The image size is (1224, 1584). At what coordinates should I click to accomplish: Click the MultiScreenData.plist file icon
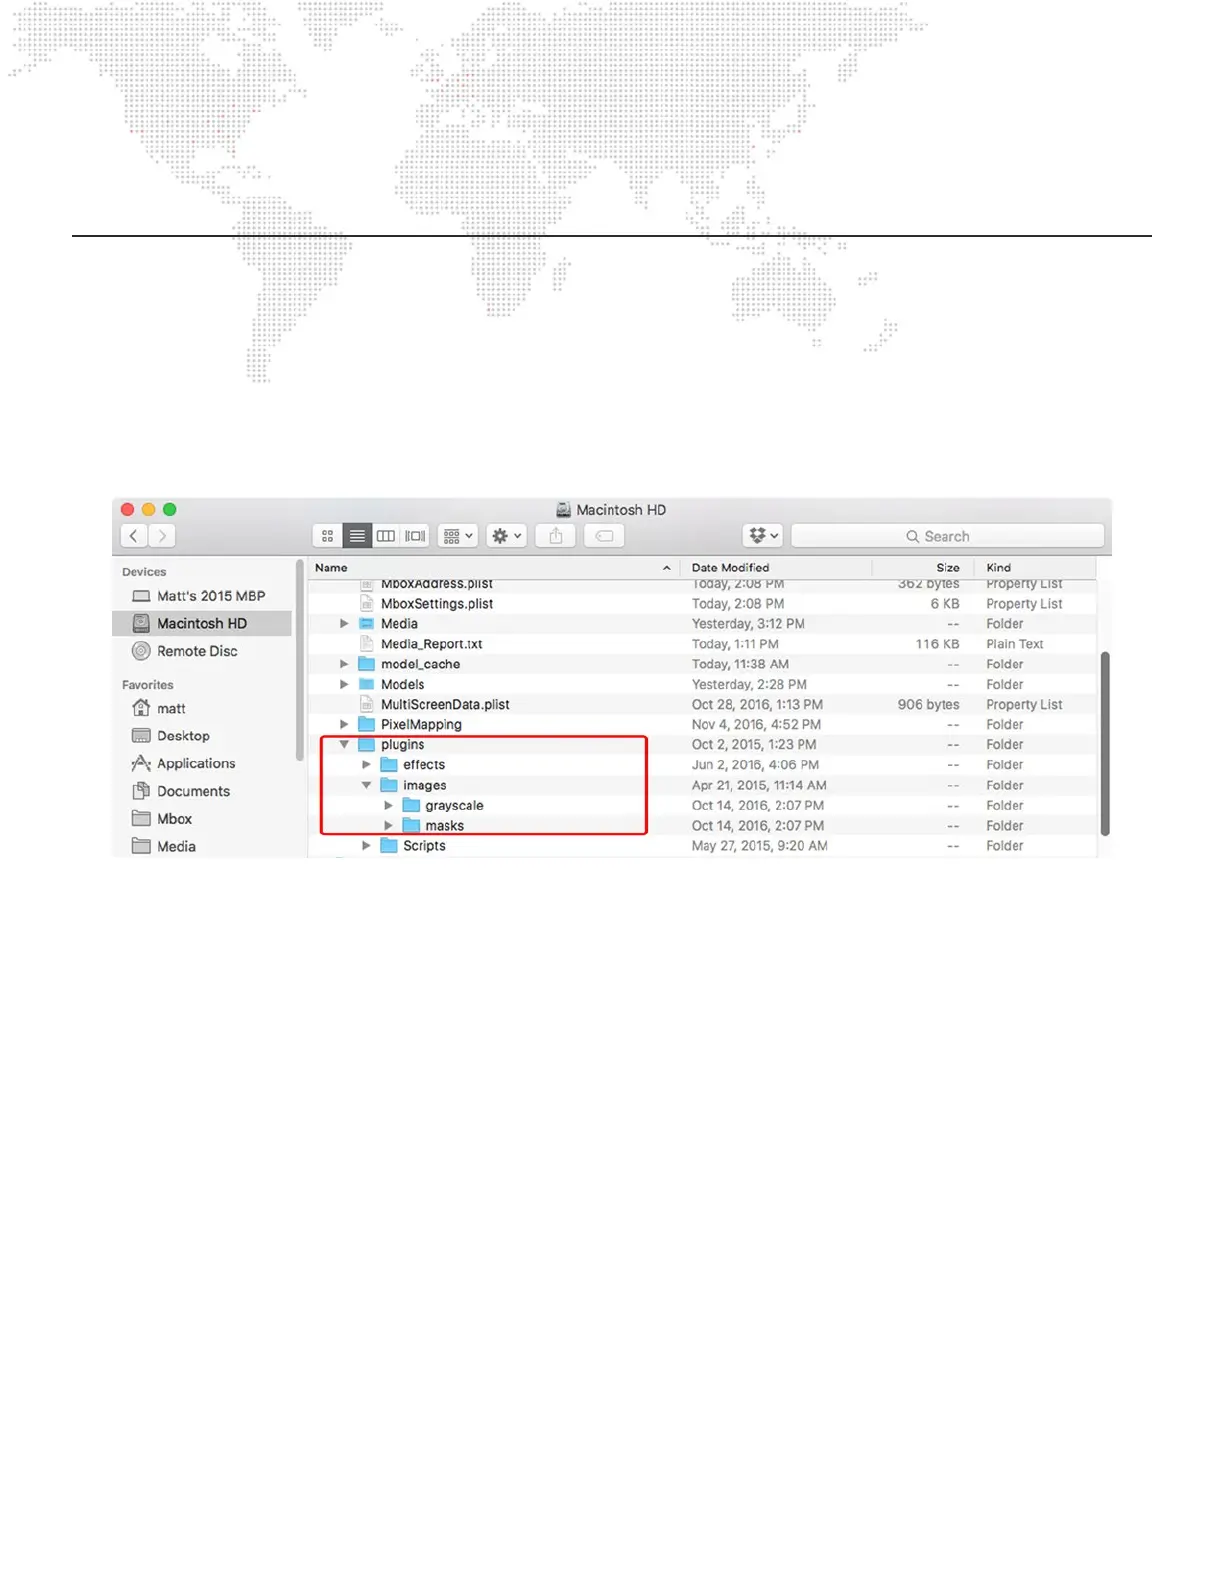[366, 705]
